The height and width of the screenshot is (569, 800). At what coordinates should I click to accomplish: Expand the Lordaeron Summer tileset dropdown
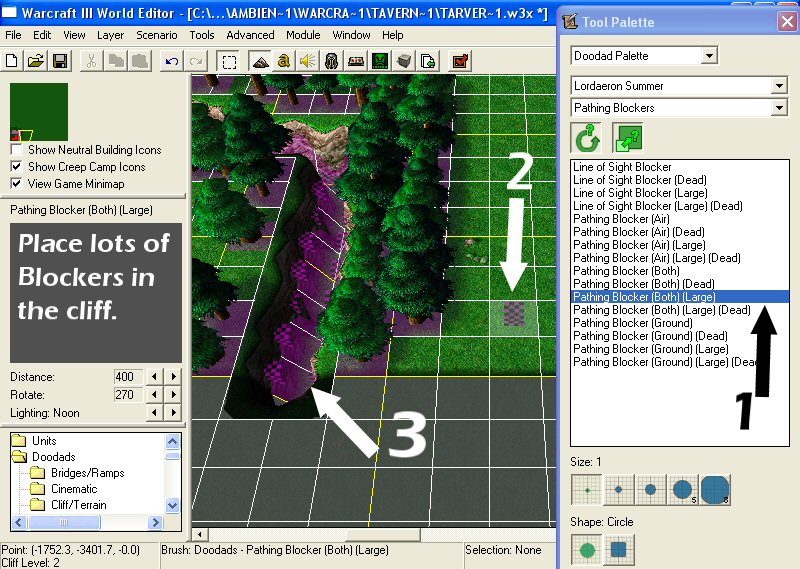(679, 86)
